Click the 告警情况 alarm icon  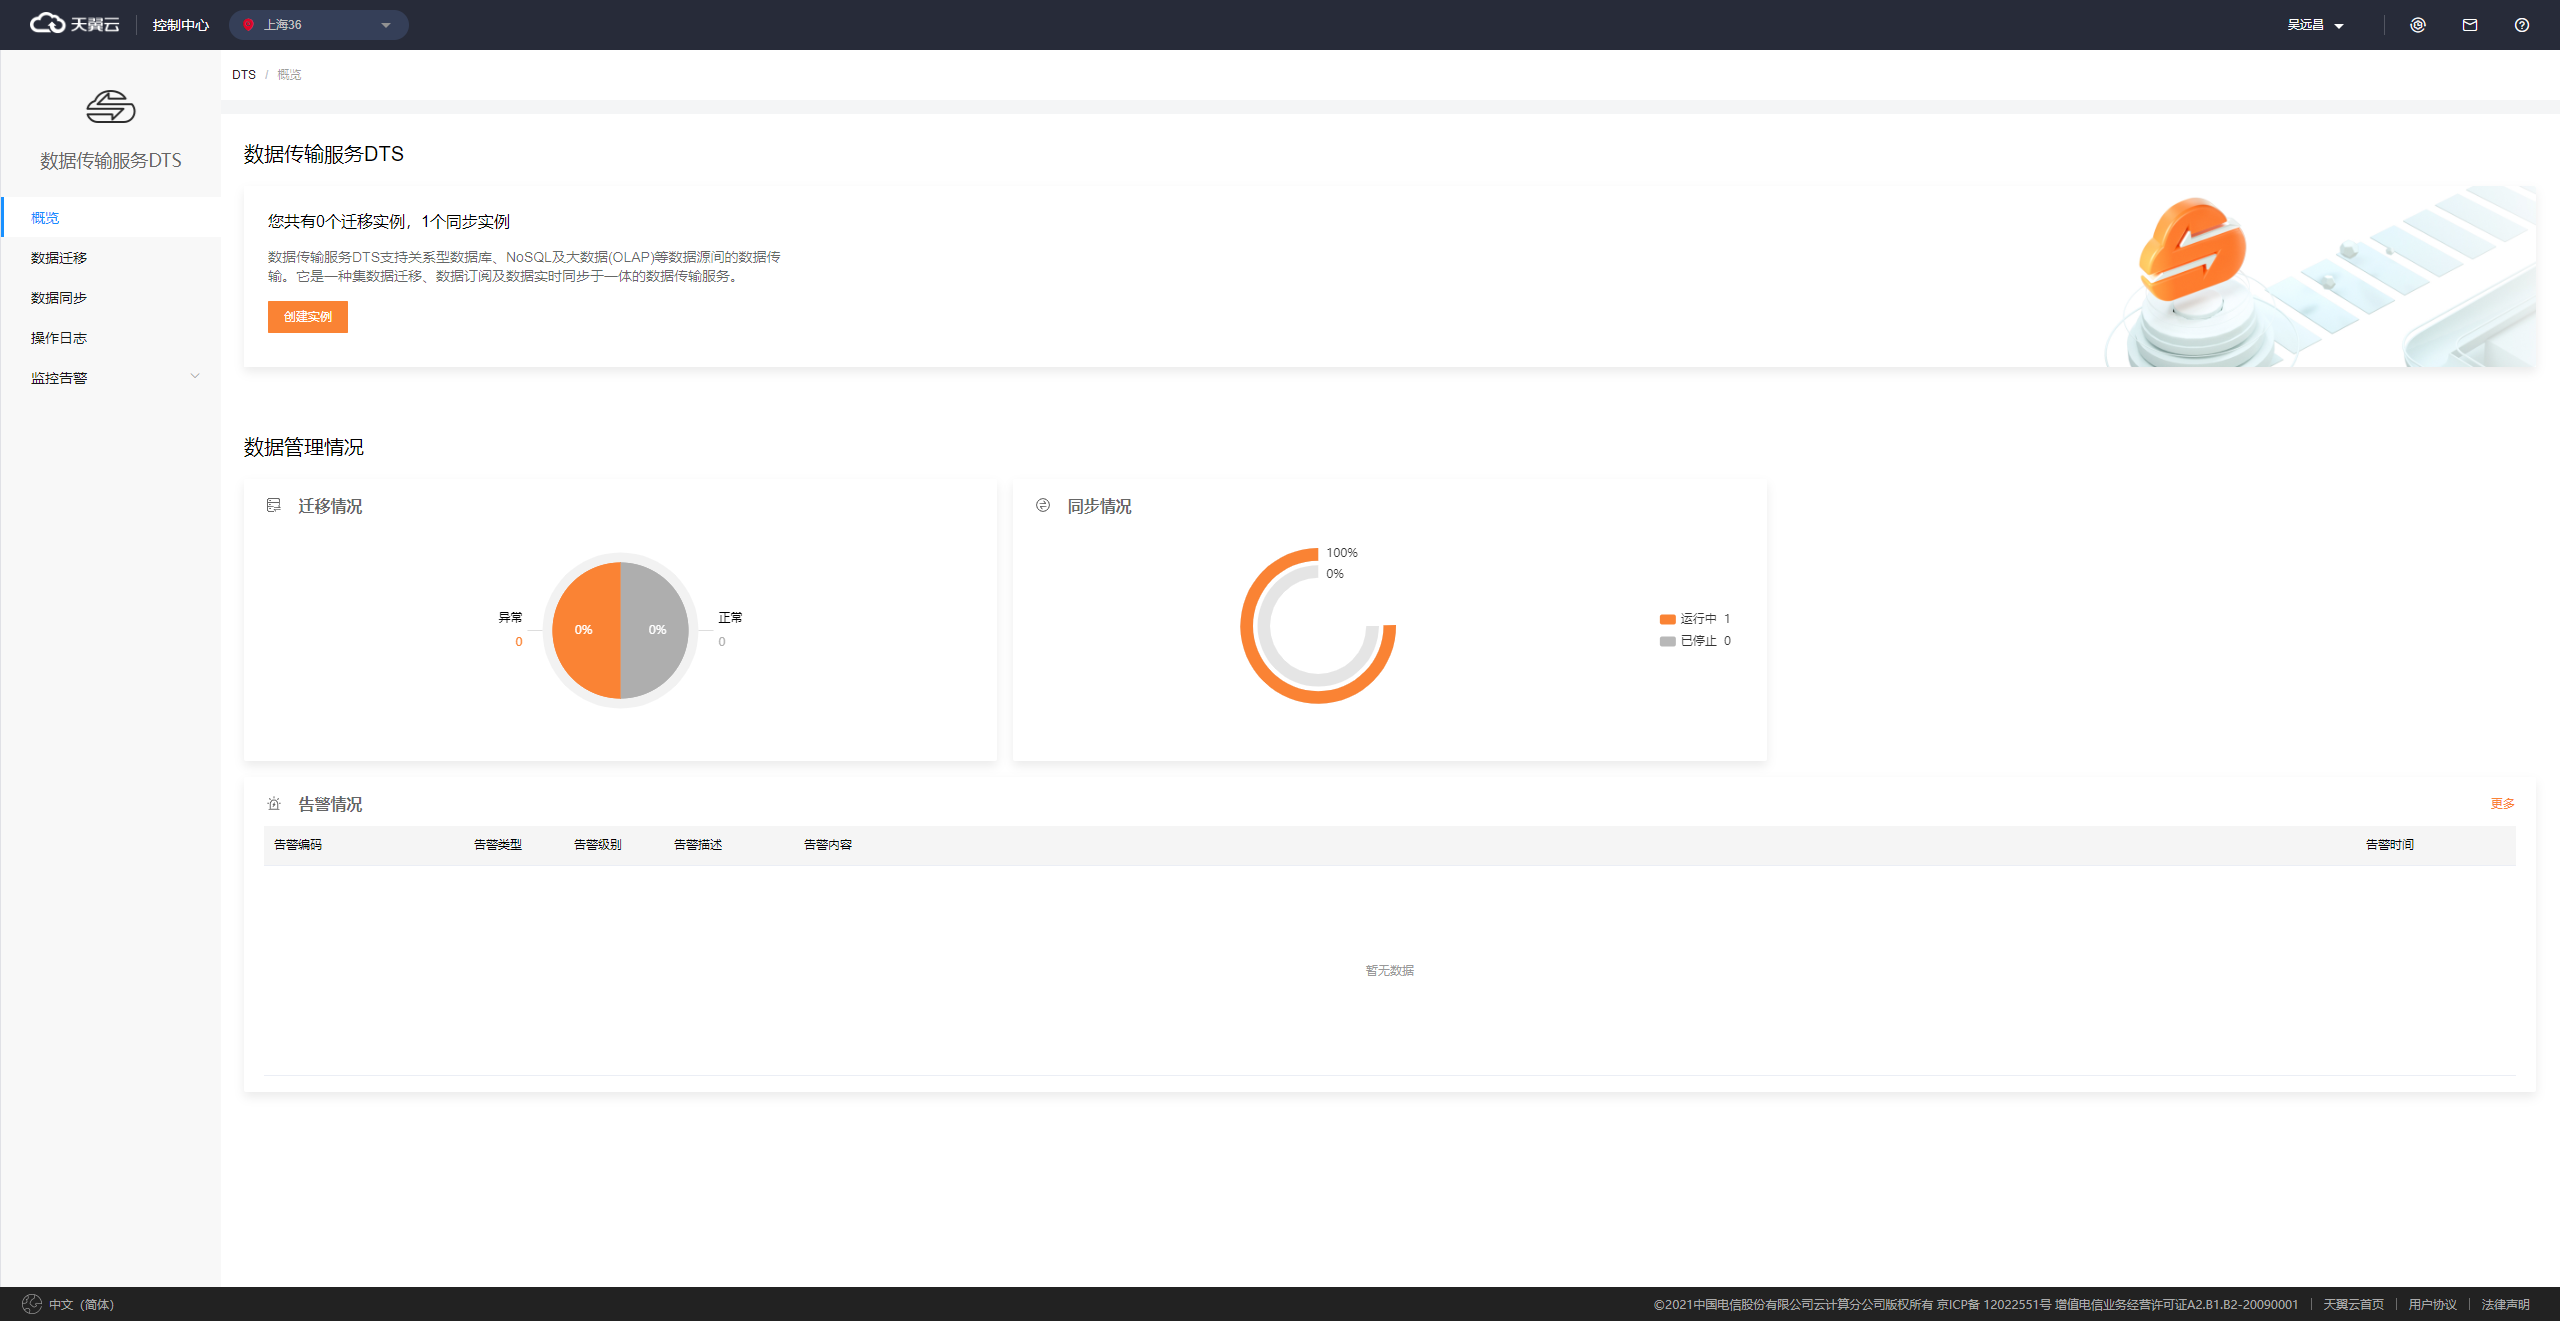coord(274,804)
